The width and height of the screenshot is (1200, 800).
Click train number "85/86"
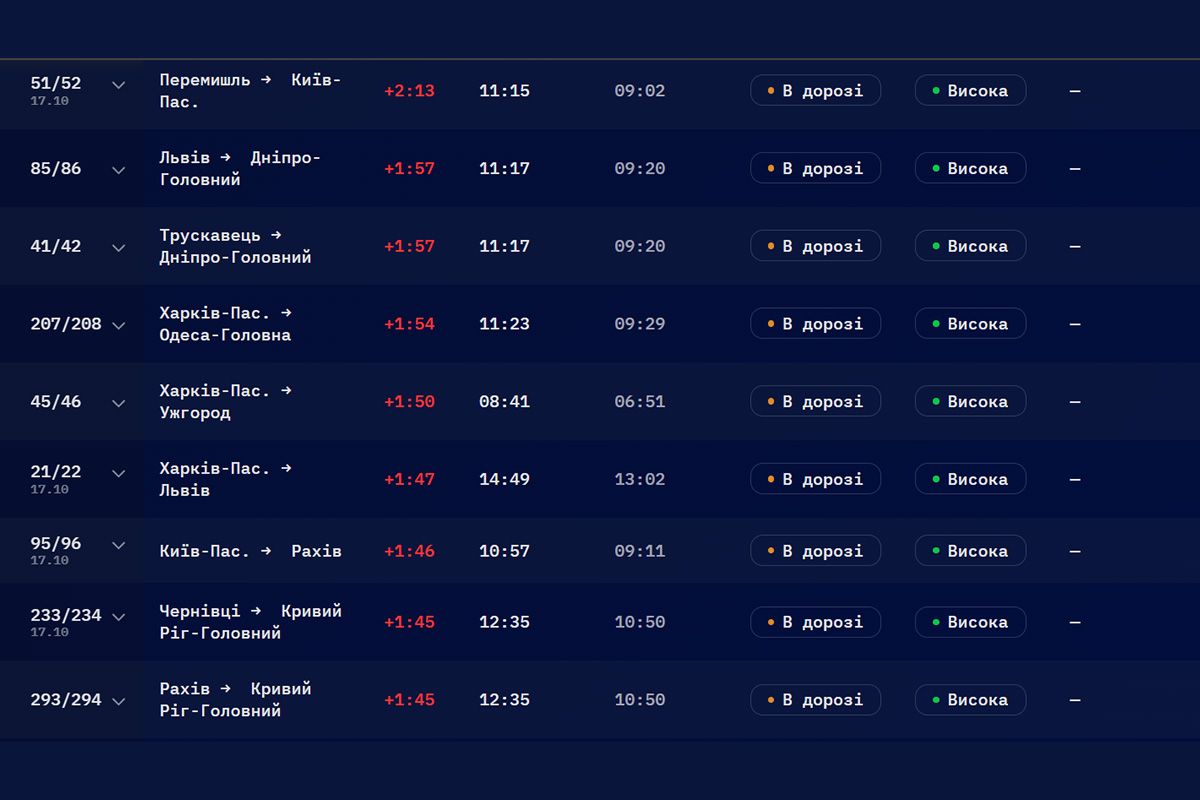tap(56, 169)
